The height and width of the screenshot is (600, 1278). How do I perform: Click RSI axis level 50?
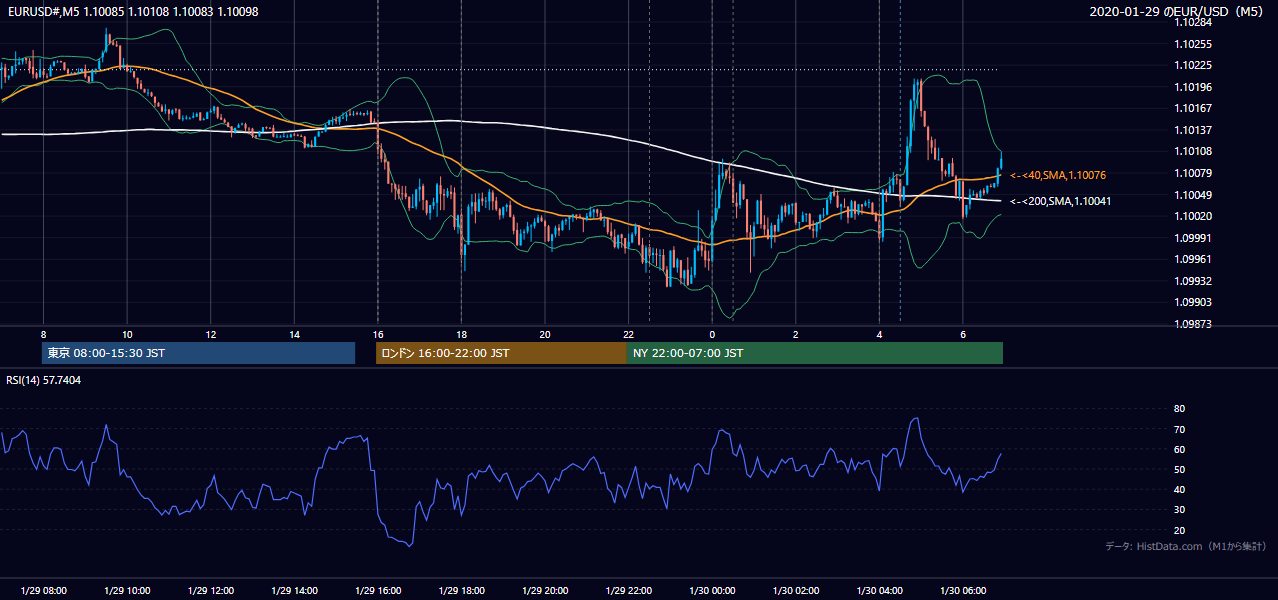tap(1180, 469)
